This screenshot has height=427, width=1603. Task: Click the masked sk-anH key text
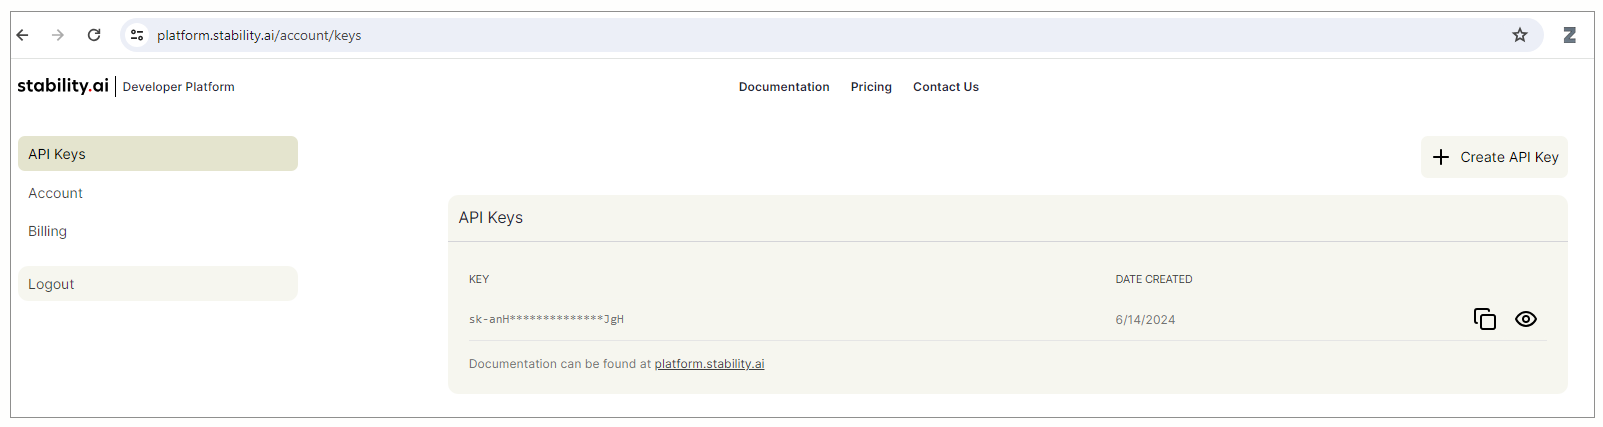pos(546,320)
